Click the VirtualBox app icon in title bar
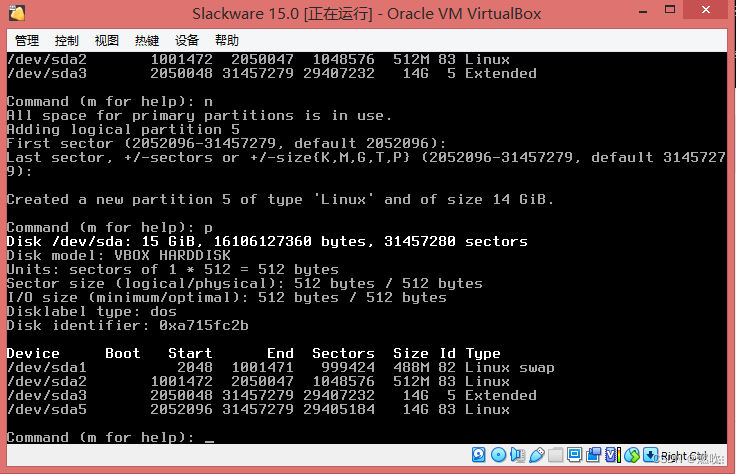This screenshot has height=474, width=736. [17, 13]
